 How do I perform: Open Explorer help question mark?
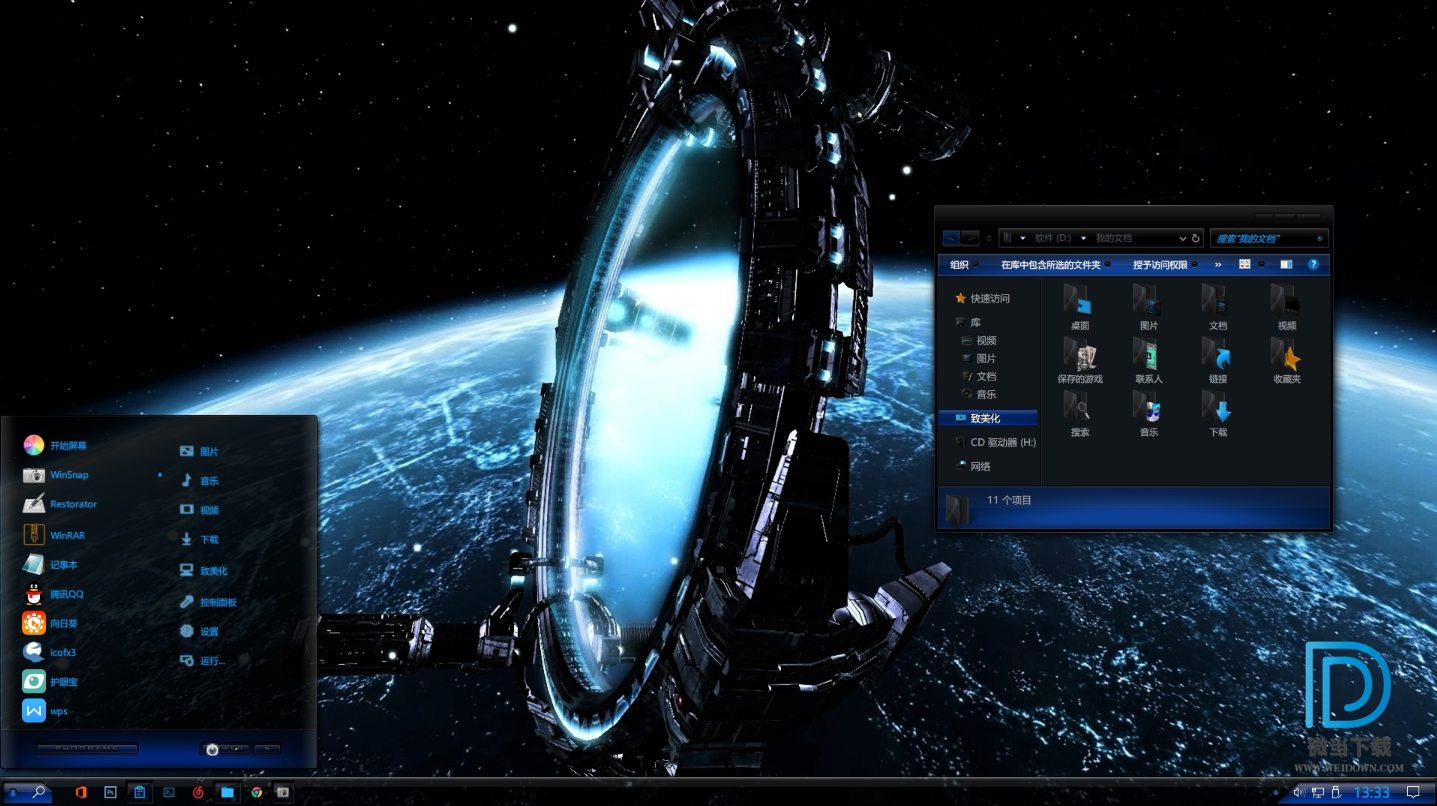coord(1313,265)
